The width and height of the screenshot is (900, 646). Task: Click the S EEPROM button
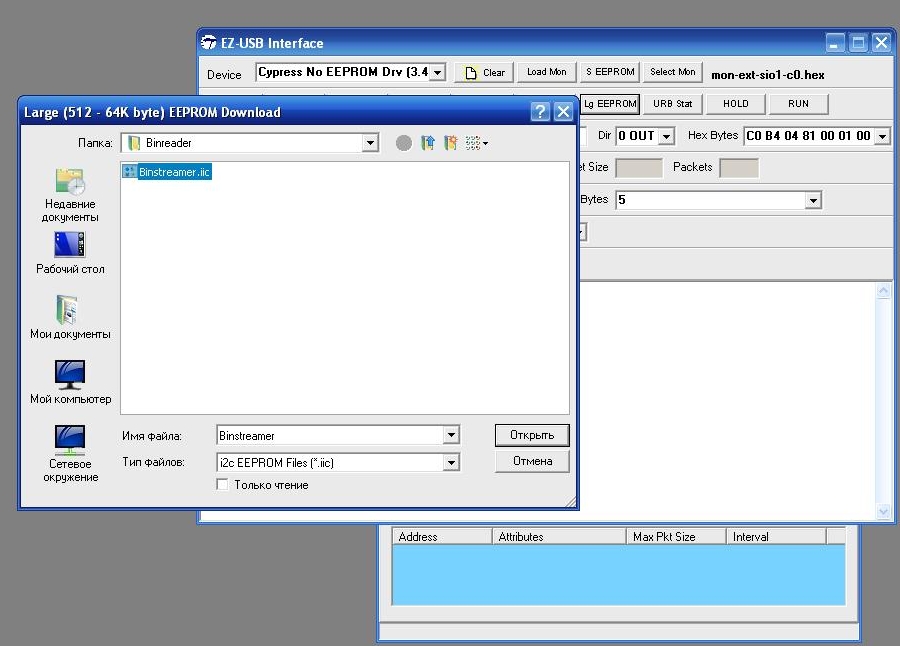(x=610, y=72)
